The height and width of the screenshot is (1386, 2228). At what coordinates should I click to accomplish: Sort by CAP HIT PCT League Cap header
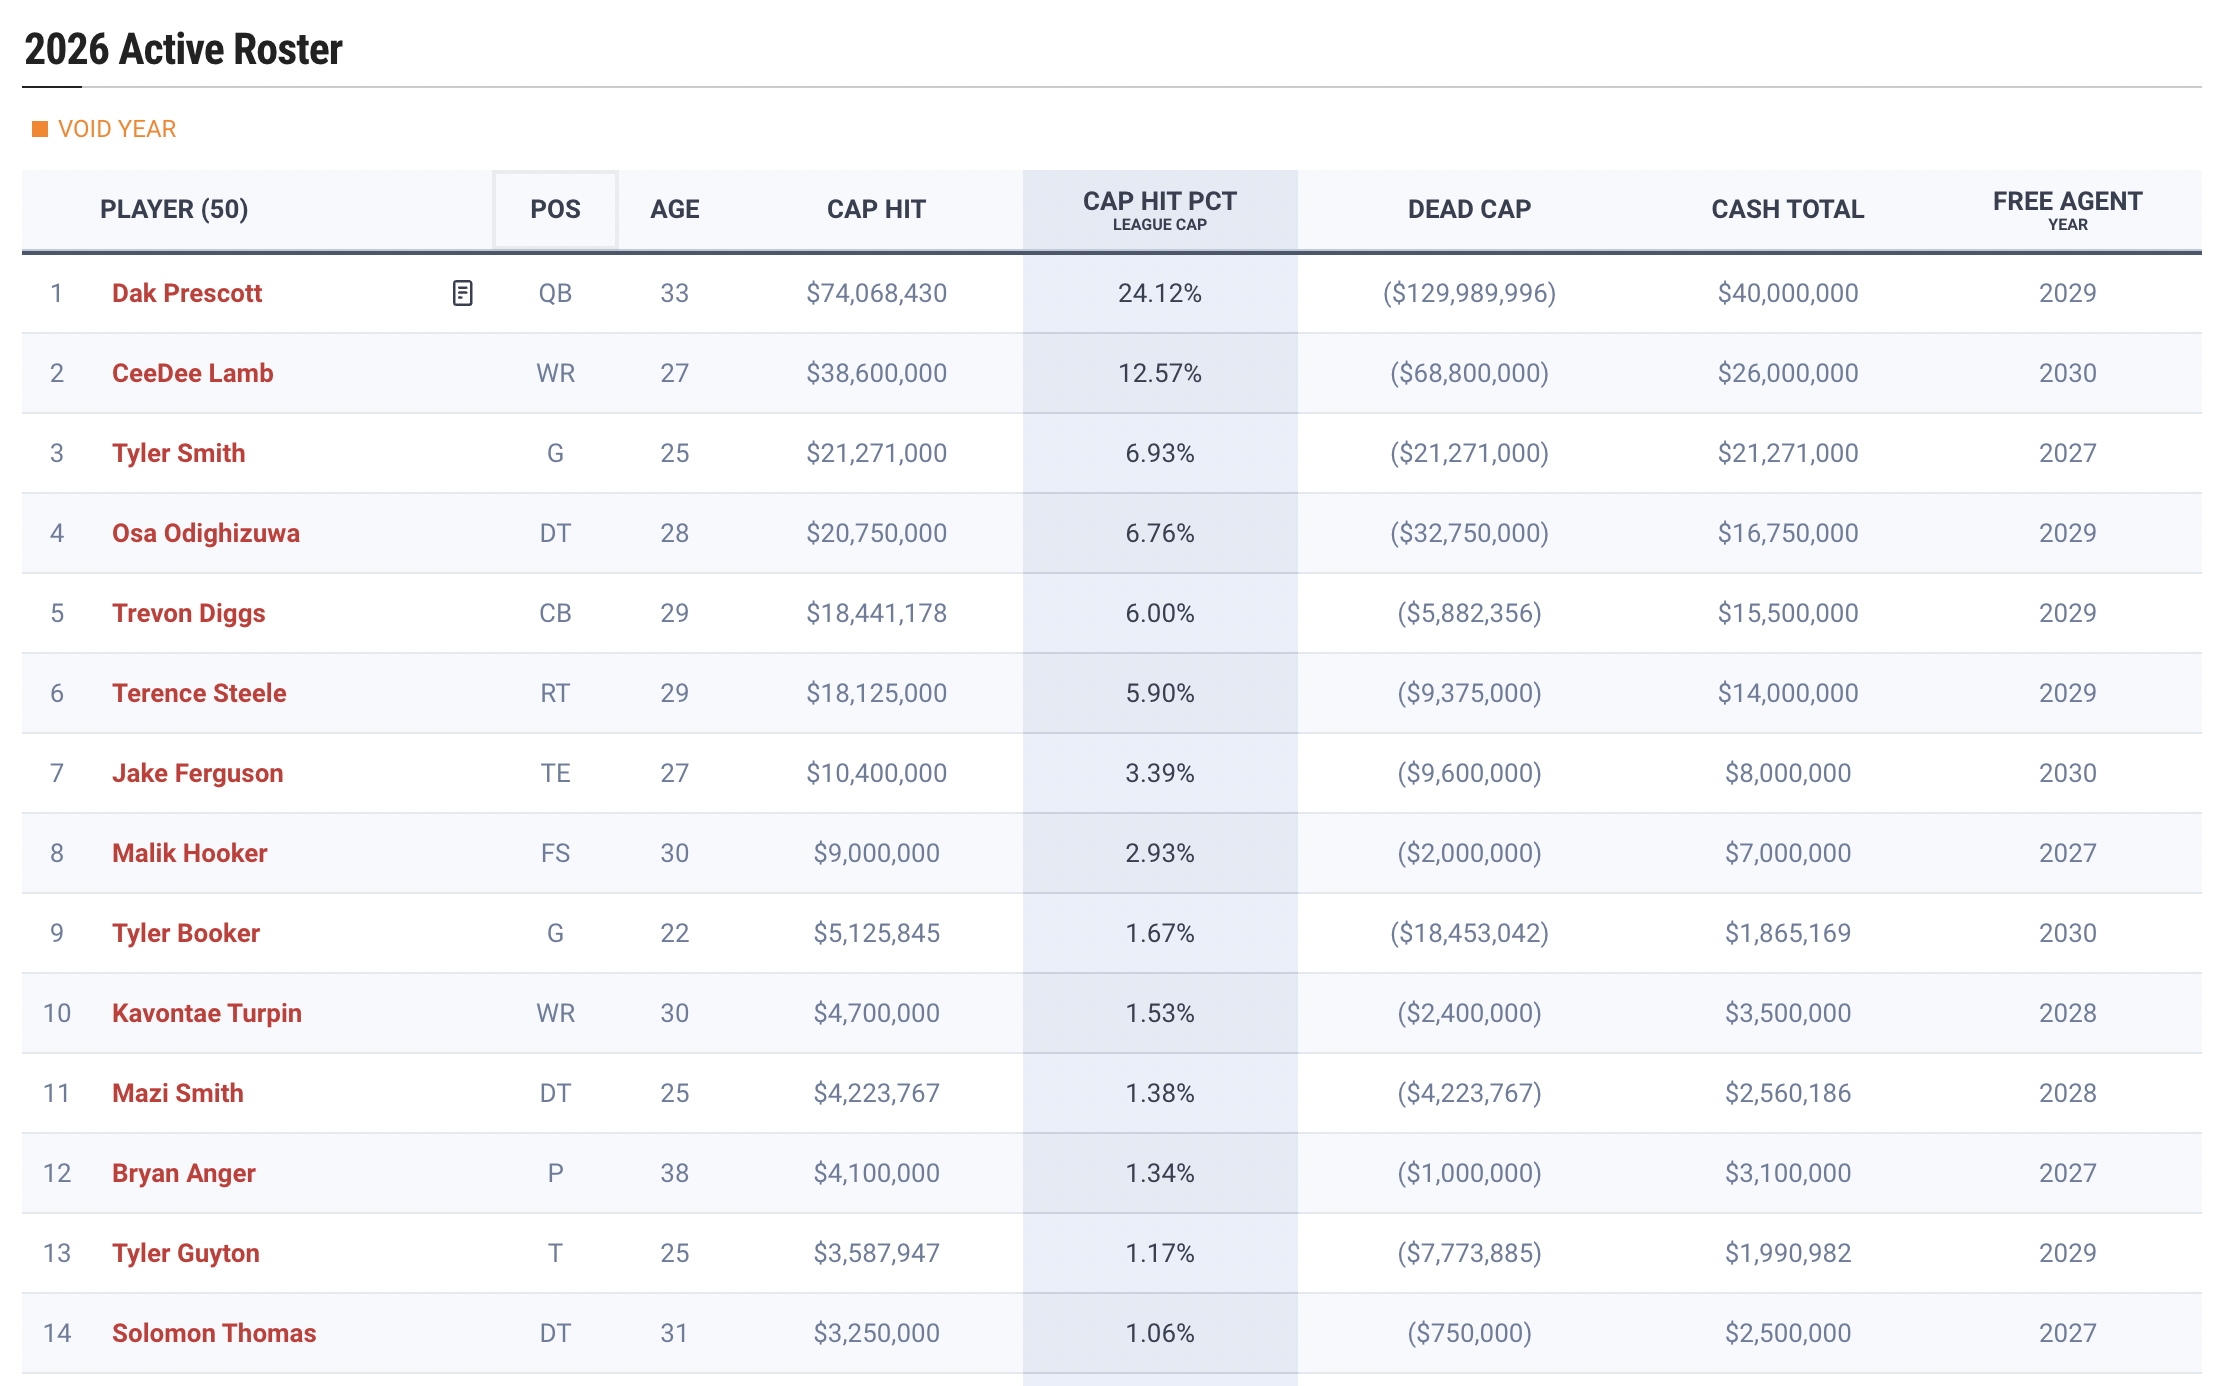(1160, 210)
